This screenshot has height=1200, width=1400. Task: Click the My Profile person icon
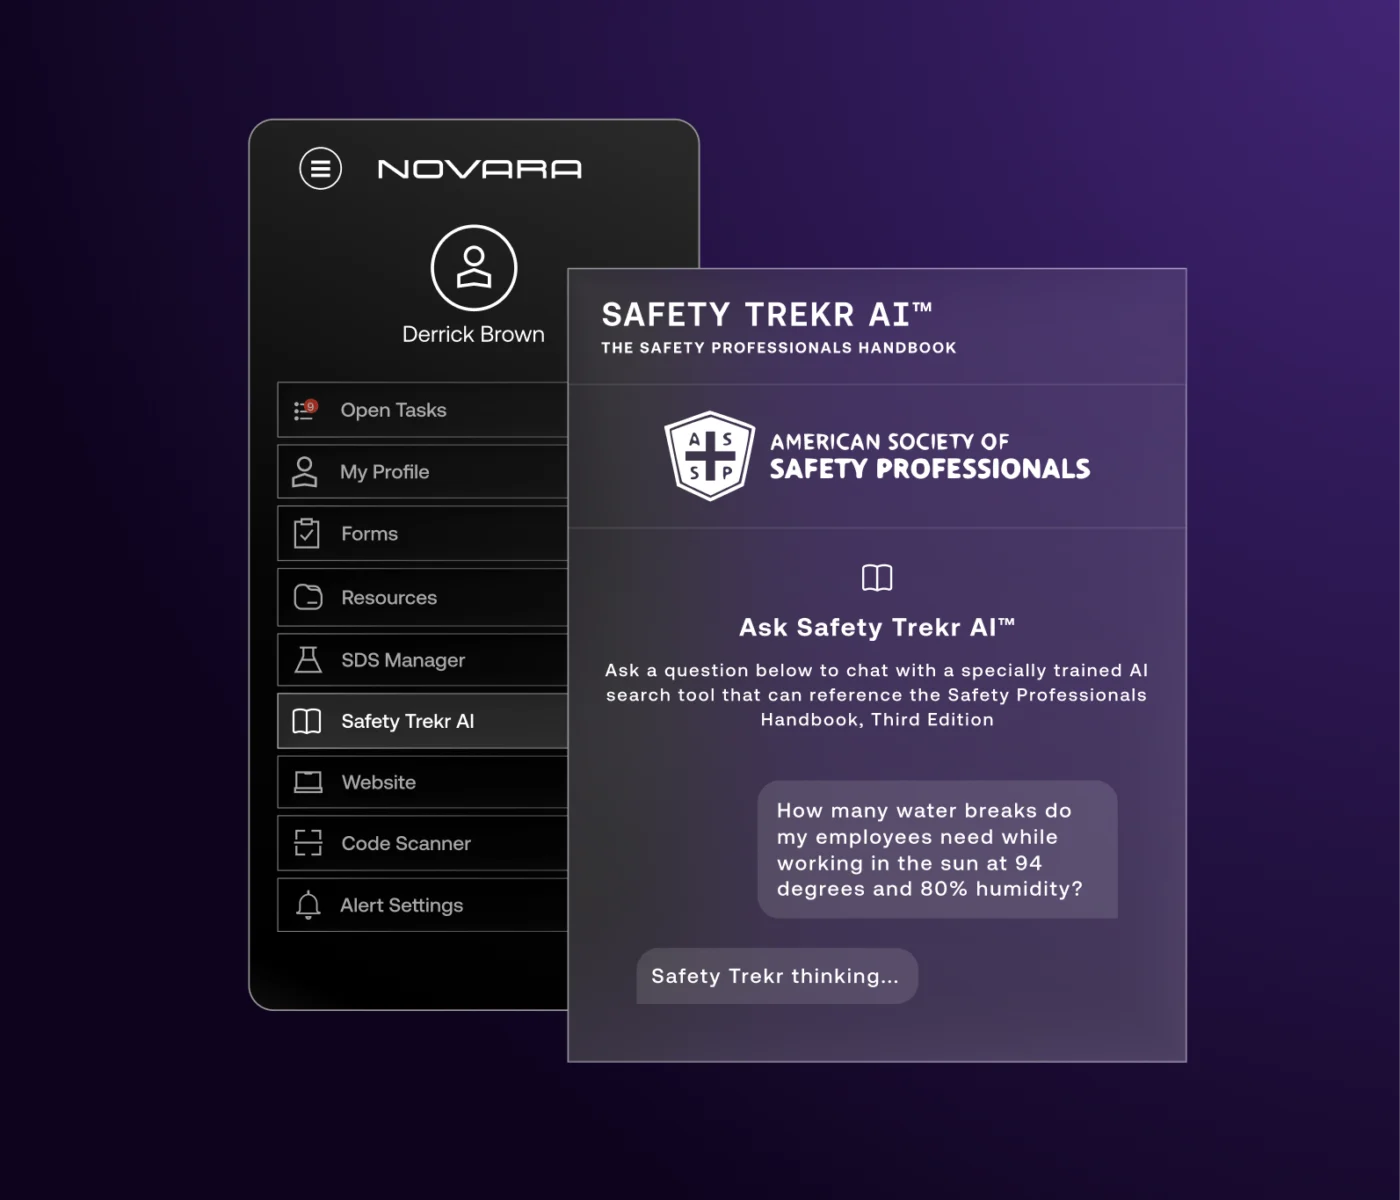(x=305, y=472)
